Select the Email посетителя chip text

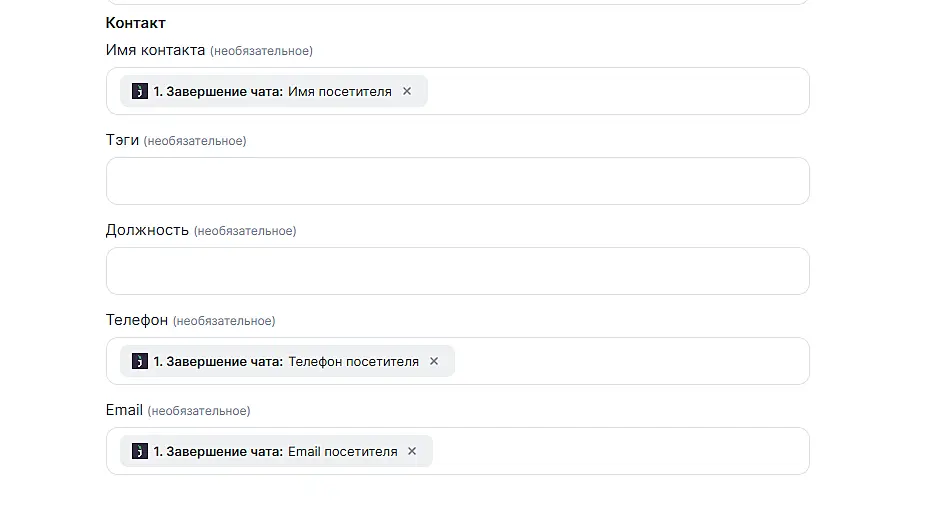[x=342, y=451]
